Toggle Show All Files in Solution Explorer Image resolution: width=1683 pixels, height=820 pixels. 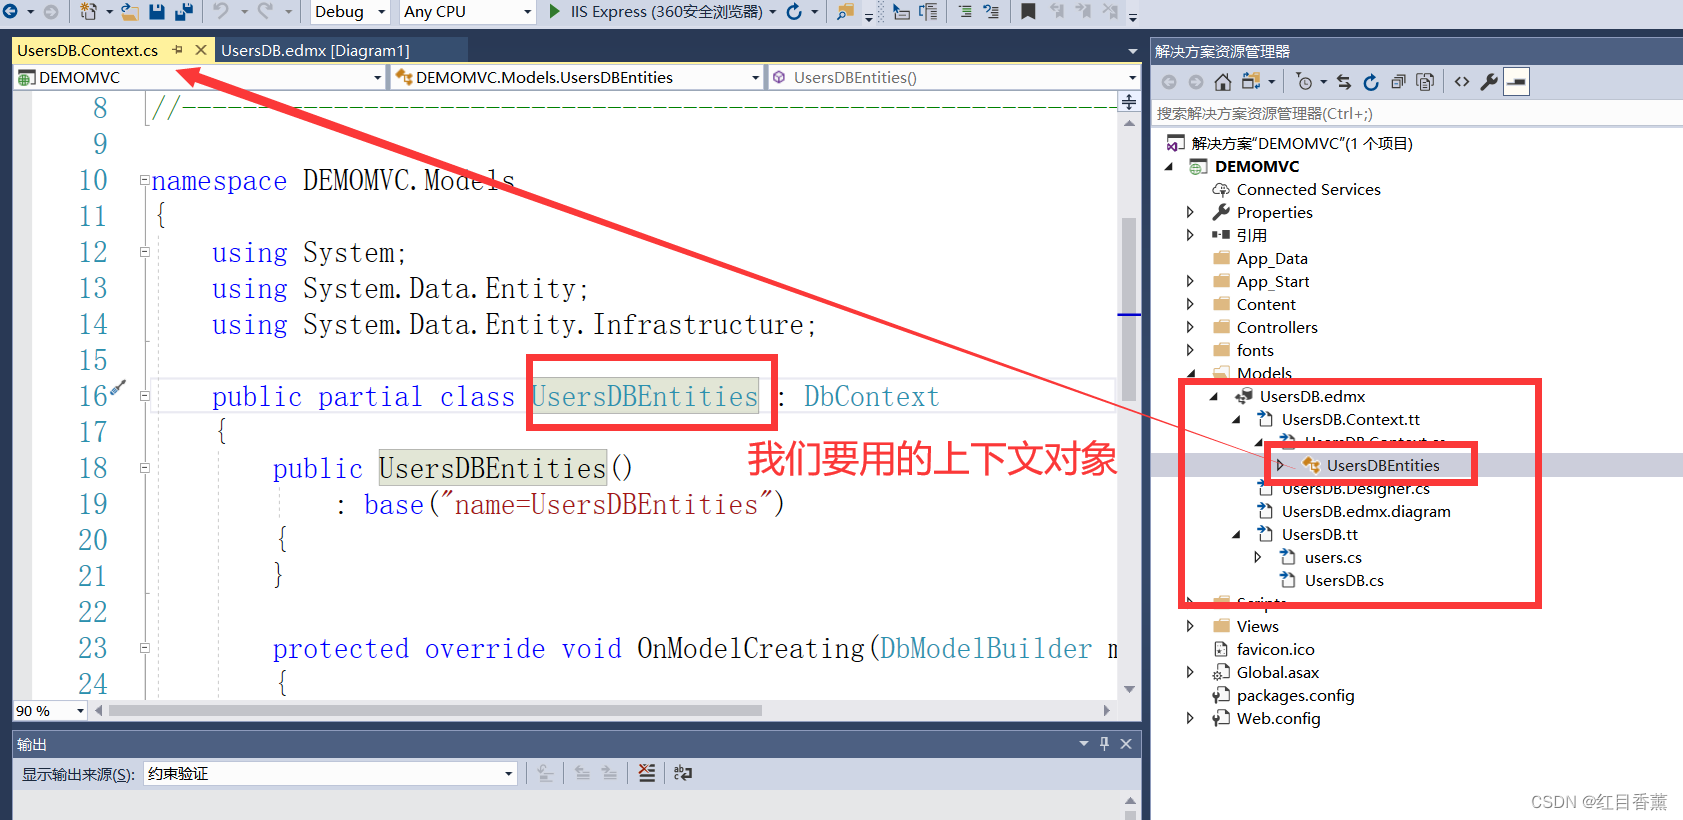pos(1425,82)
